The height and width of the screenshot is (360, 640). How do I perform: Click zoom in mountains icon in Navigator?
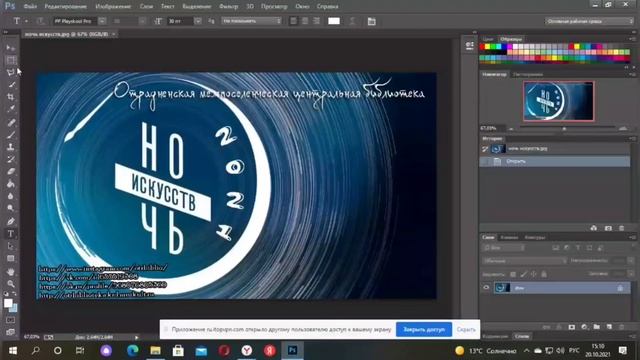tap(623, 129)
